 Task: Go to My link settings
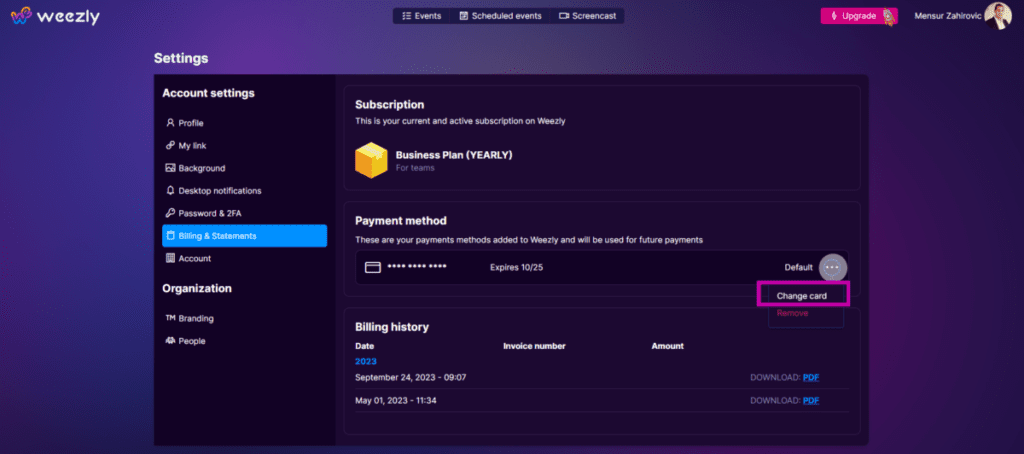click(x=191, y=145)
